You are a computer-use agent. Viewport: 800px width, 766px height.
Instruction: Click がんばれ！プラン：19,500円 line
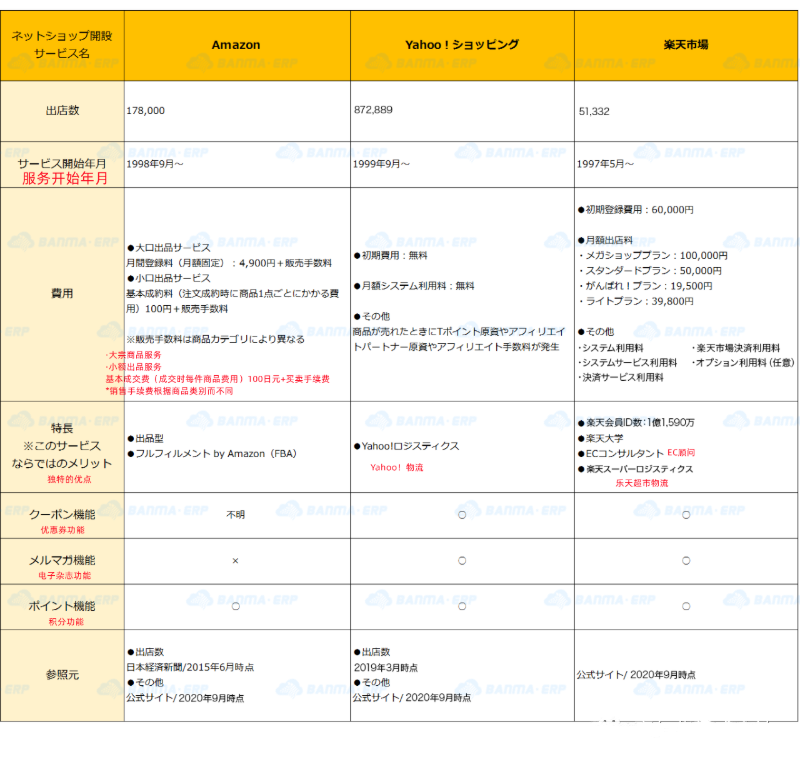pyautogui.click(x=645, y=286)
